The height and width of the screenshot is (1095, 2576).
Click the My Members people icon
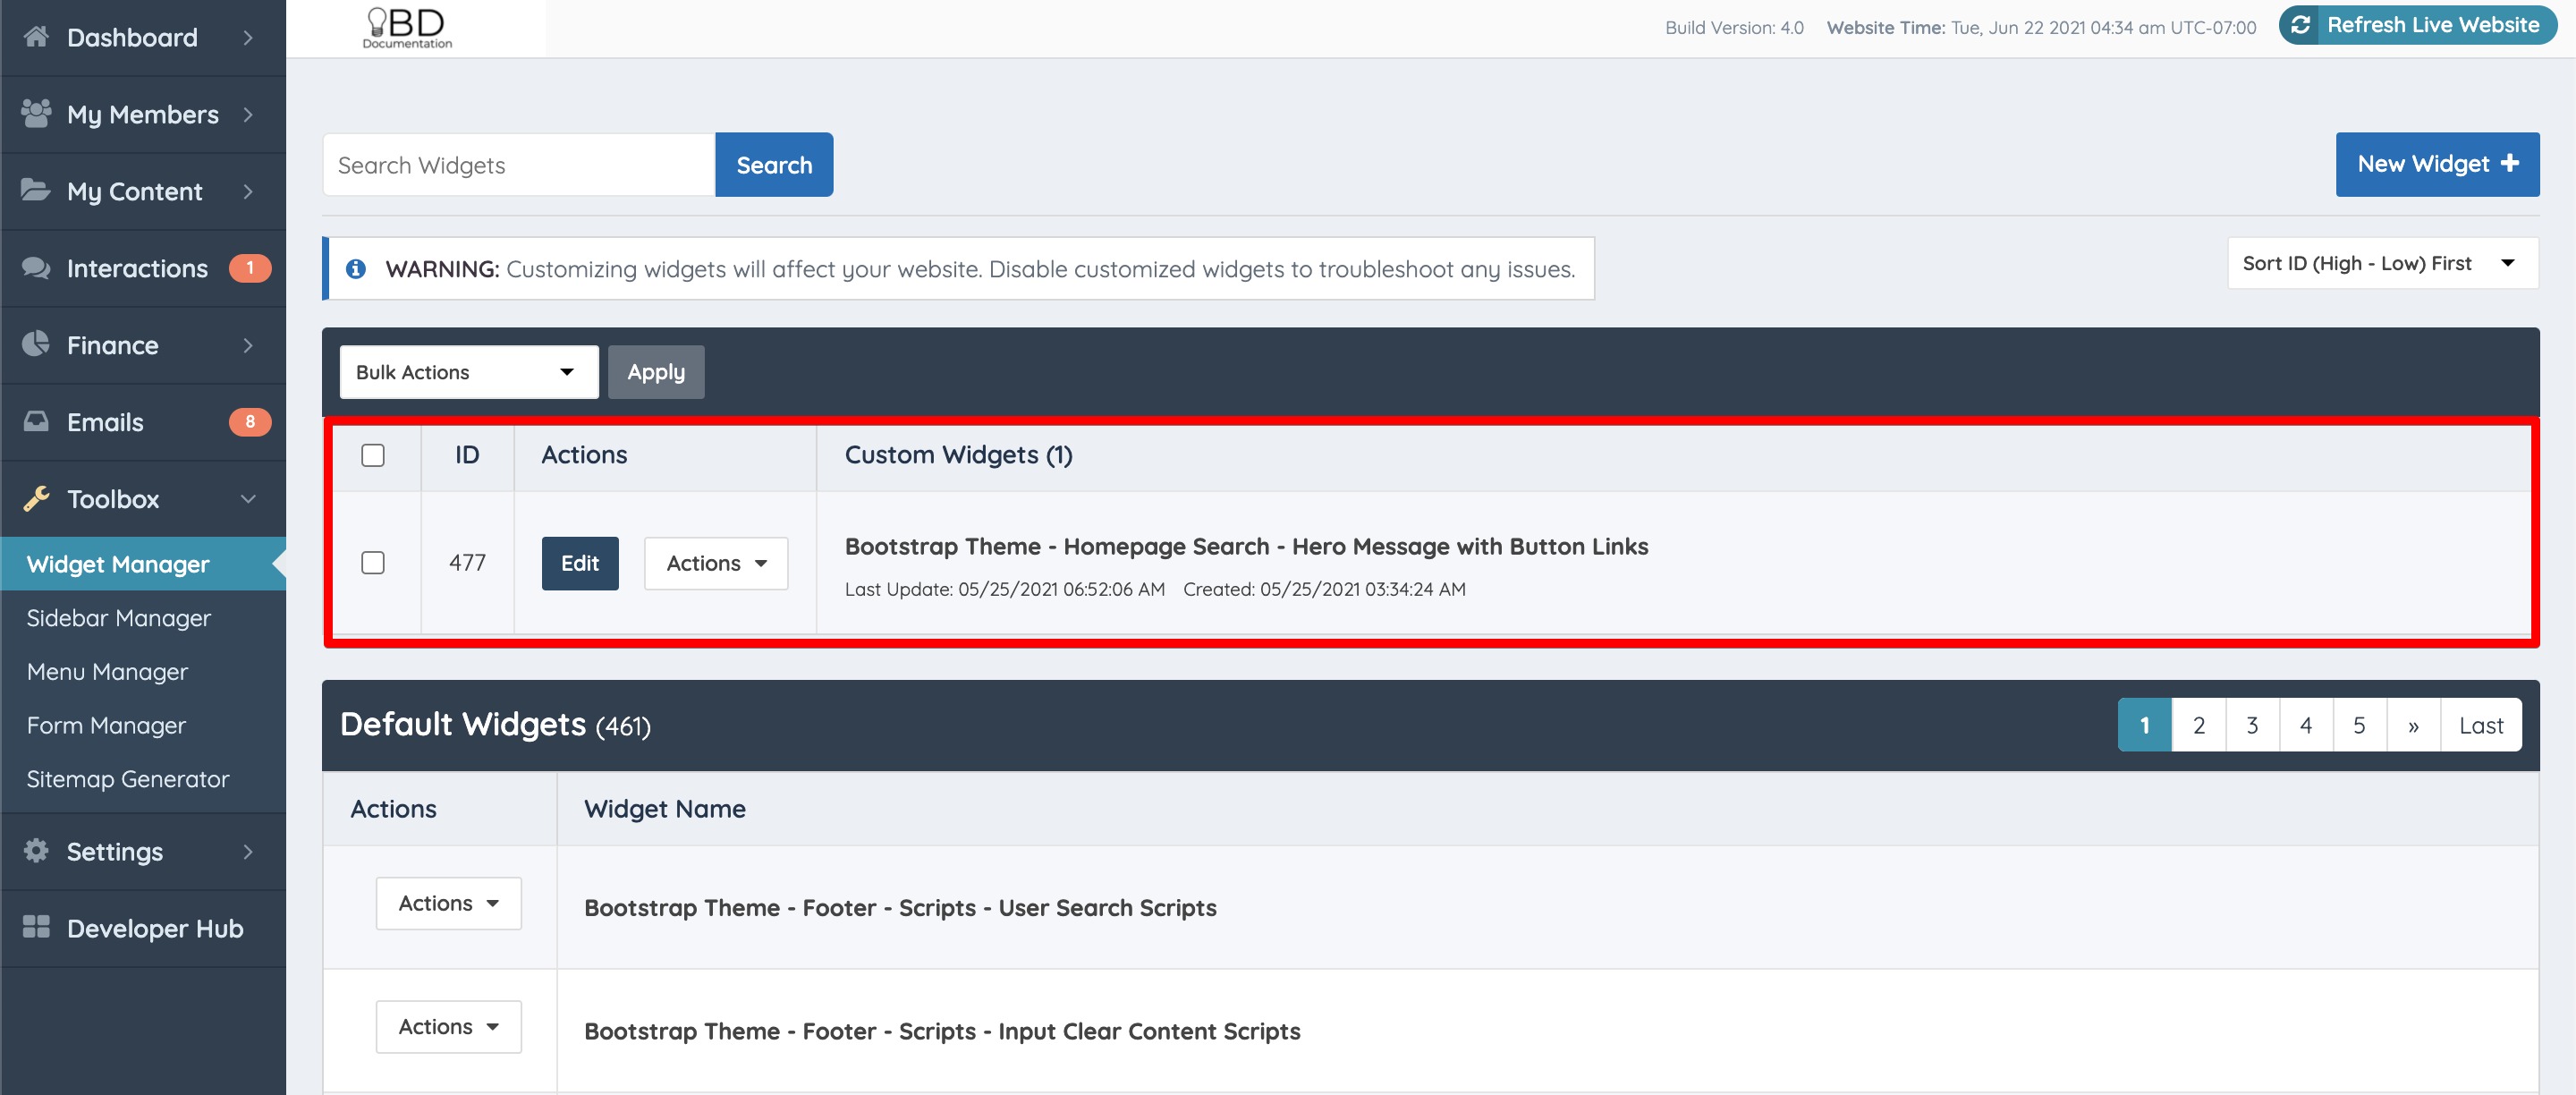tap(36, 114)
